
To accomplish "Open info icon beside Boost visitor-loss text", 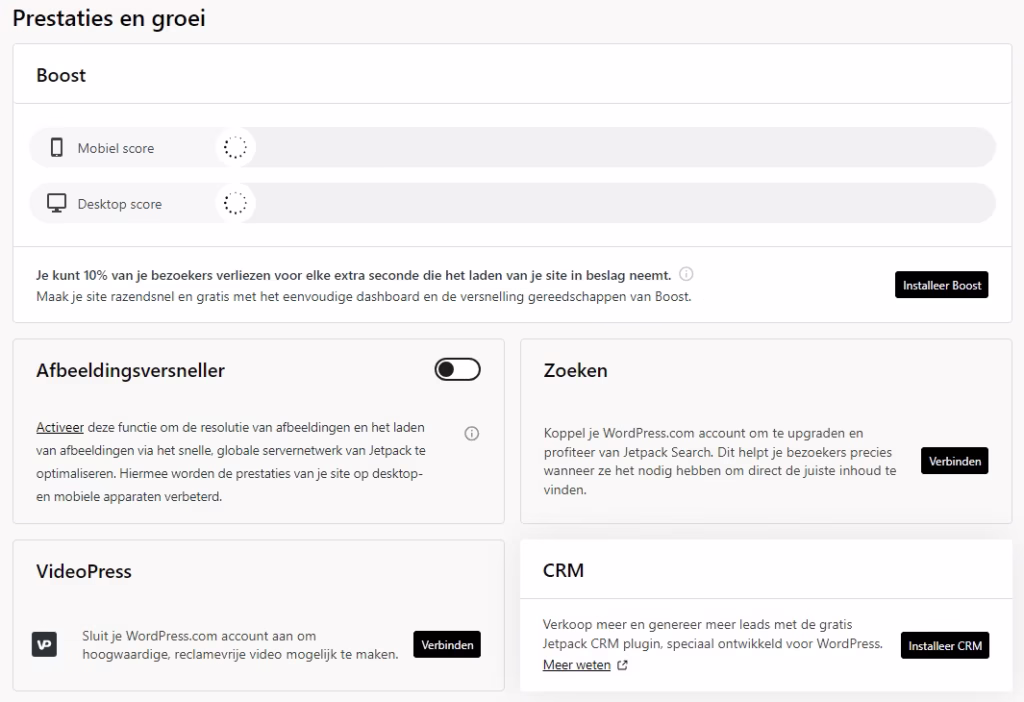I will pos(687,274).
